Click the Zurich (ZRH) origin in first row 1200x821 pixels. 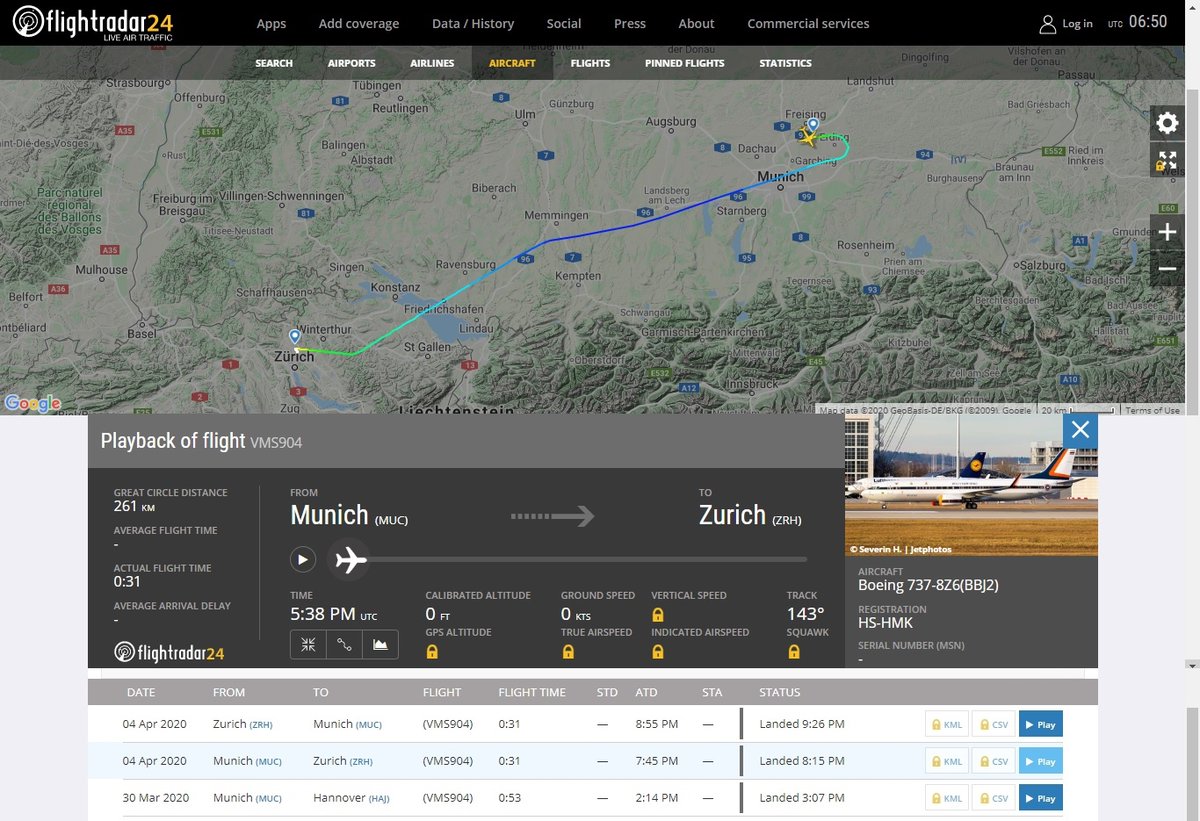243,724
